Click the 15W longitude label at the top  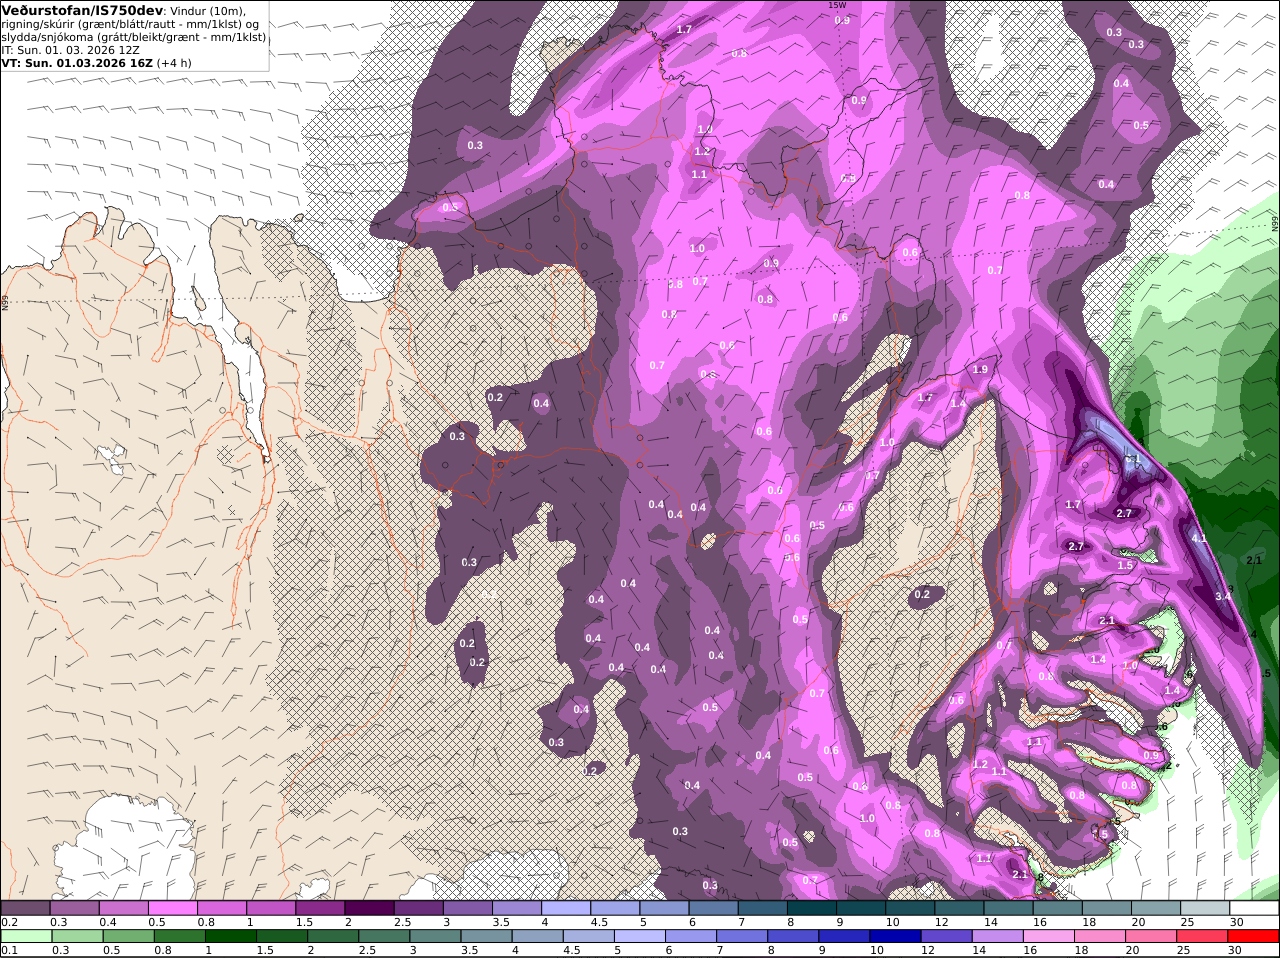[837, 5]
